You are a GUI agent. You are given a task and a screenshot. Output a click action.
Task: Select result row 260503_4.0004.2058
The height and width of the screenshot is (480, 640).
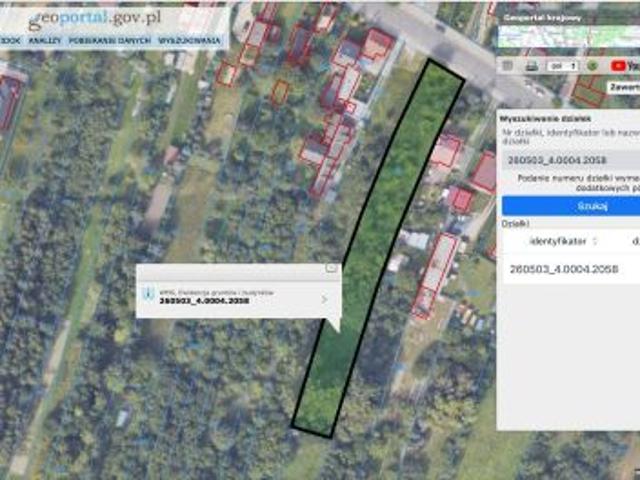click(x=571, y=269)
